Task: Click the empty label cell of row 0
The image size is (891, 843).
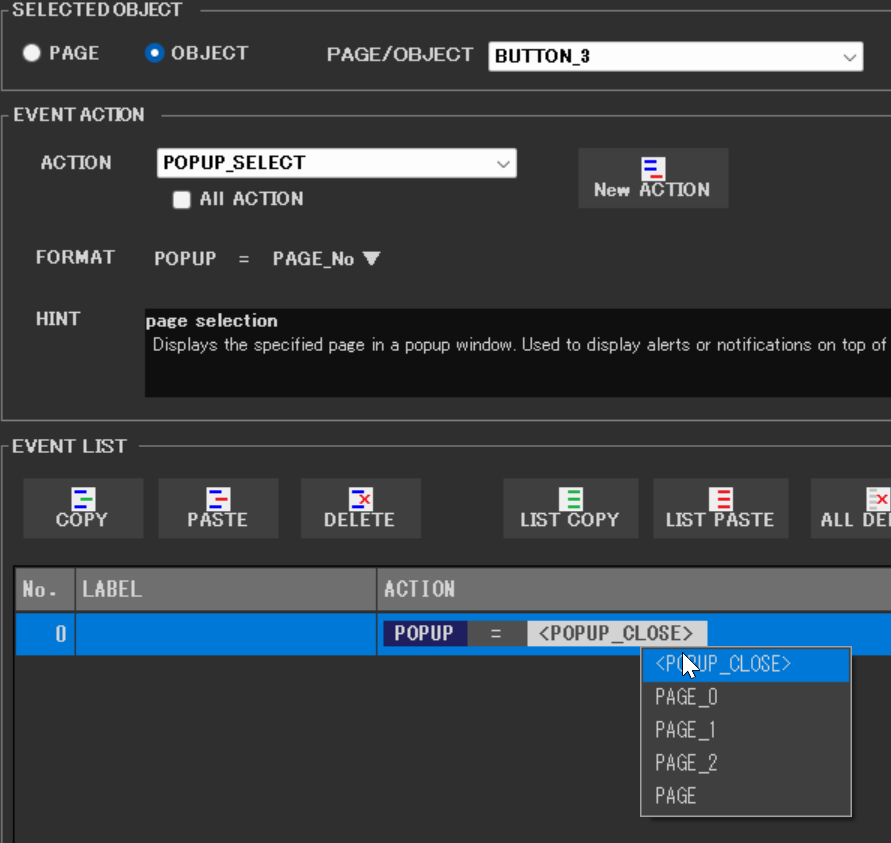Action: 226,634
